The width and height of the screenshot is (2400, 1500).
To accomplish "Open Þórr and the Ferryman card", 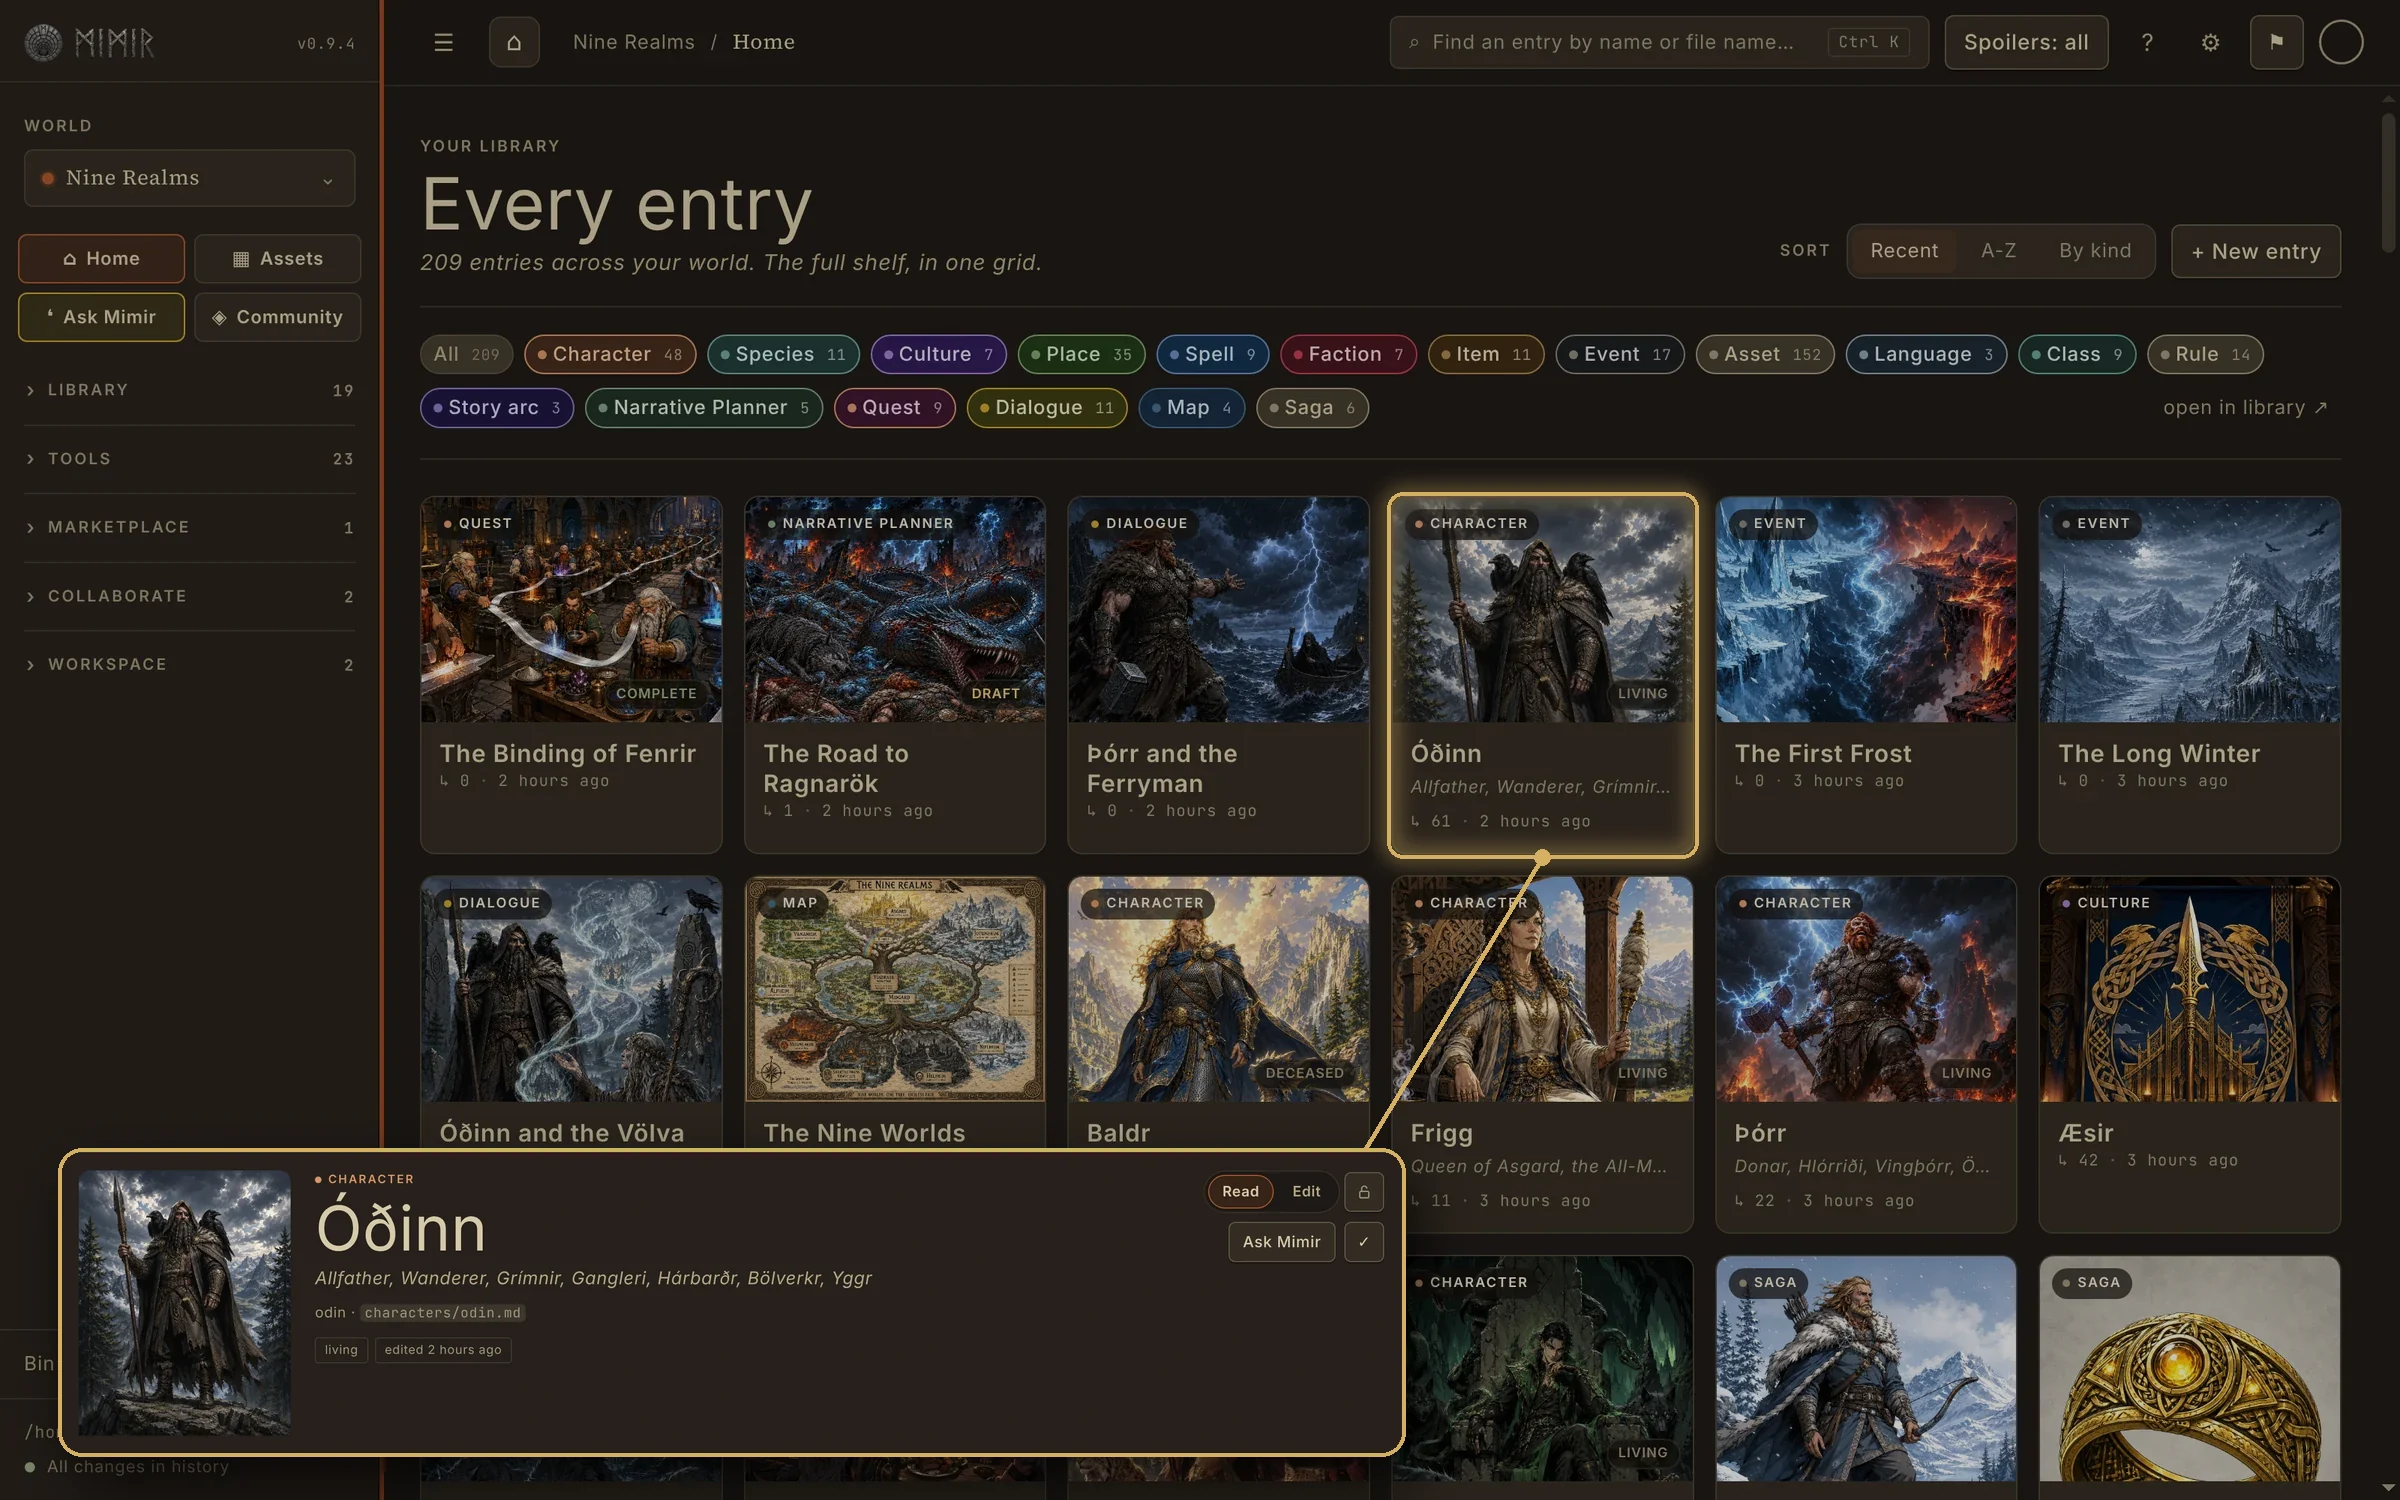I will pyautogui.click(x=1218, y=675).
